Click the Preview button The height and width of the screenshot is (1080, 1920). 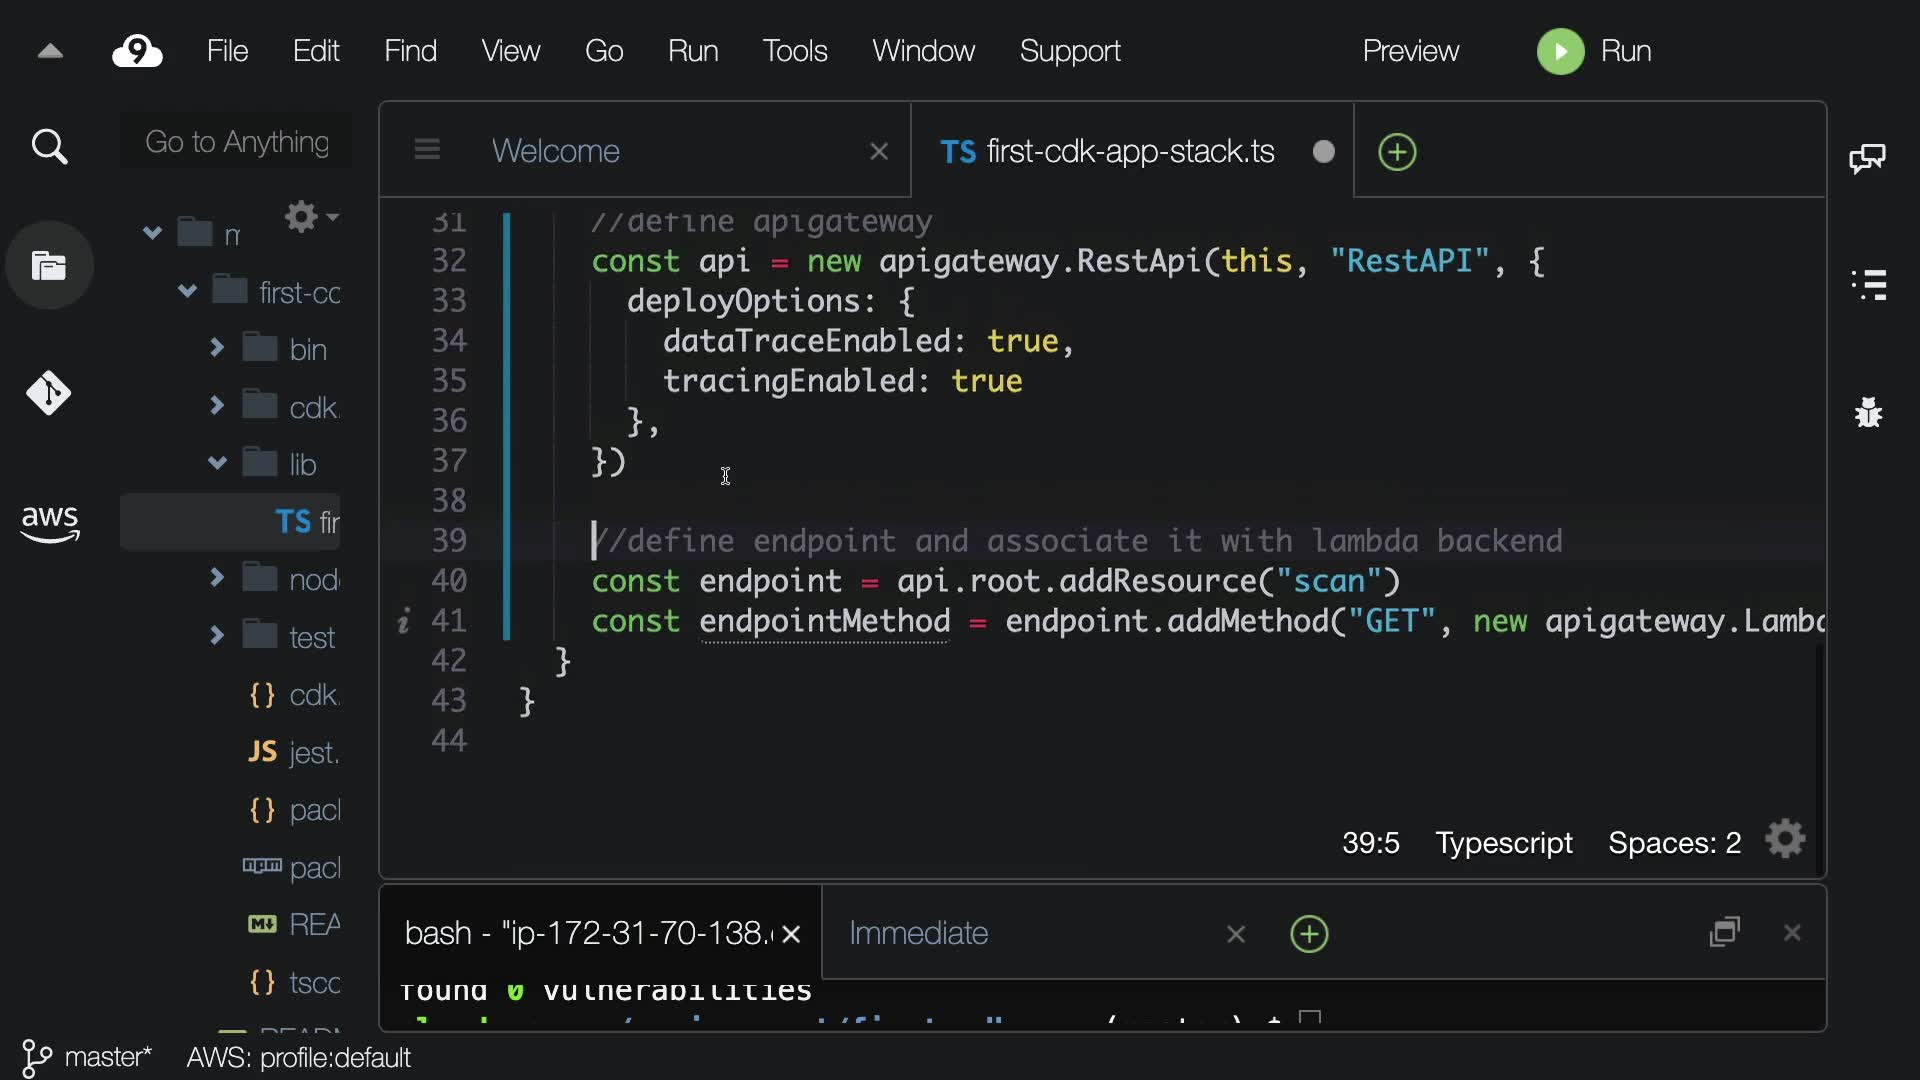tap(1410, 51)
